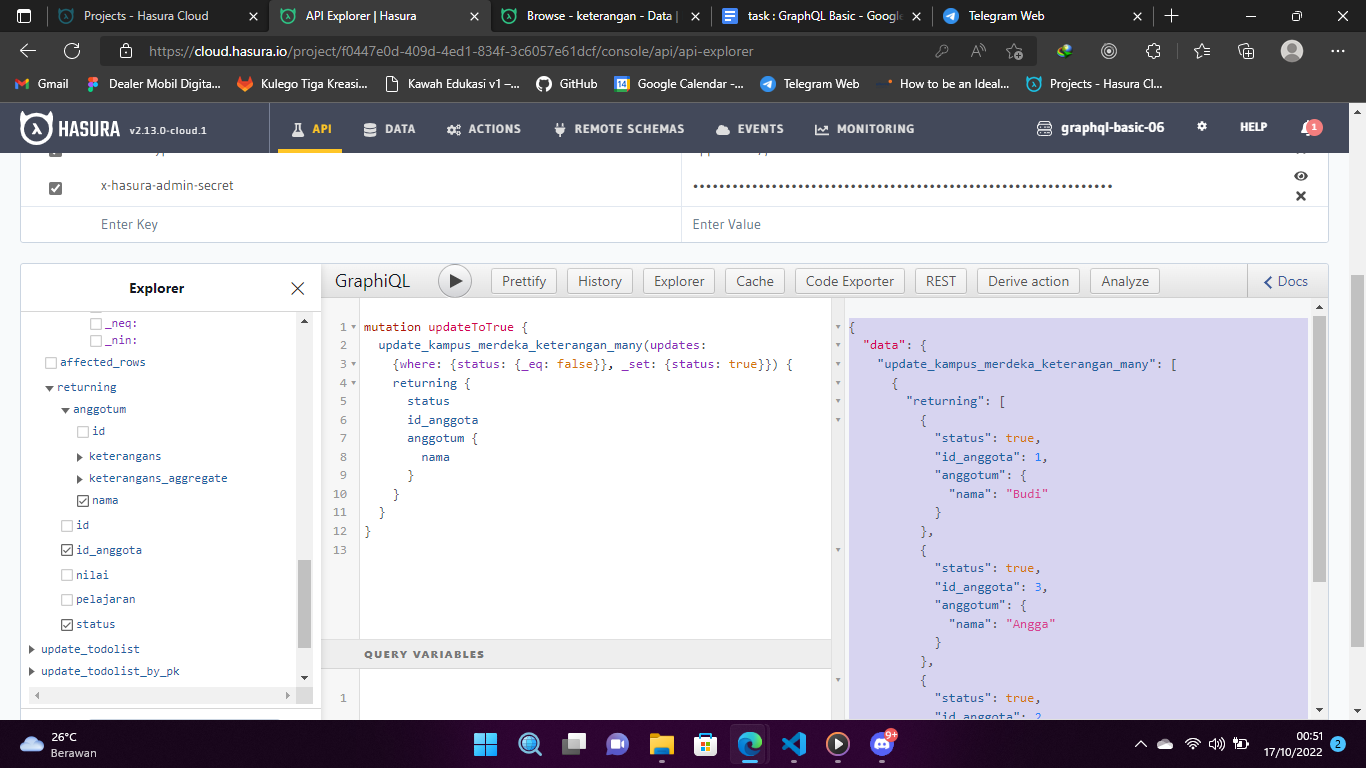
Task: Open the Code Exporter
Action: [x=849, y=281]
